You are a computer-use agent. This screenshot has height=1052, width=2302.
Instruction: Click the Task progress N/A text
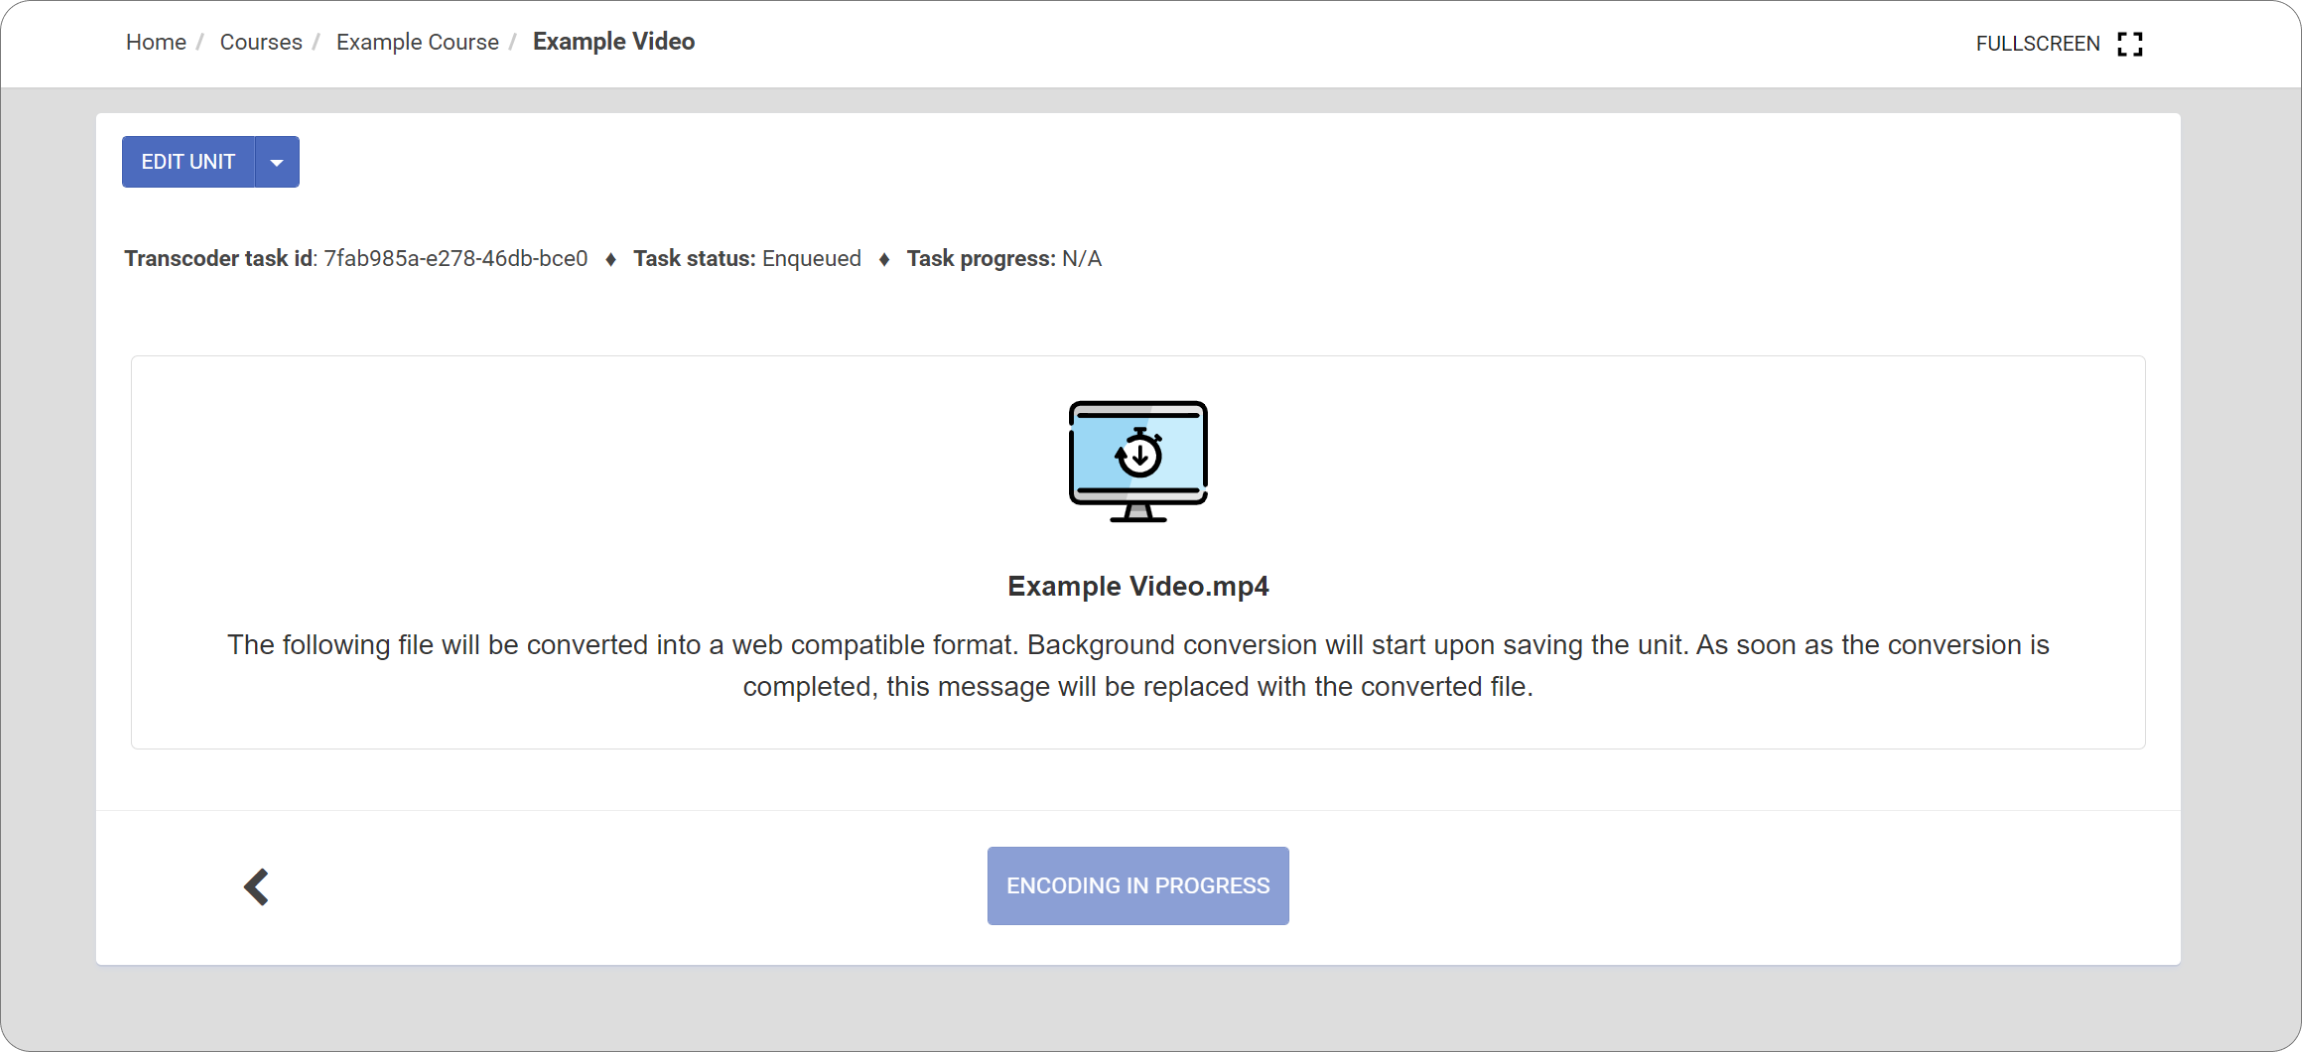pos(1004,259)
